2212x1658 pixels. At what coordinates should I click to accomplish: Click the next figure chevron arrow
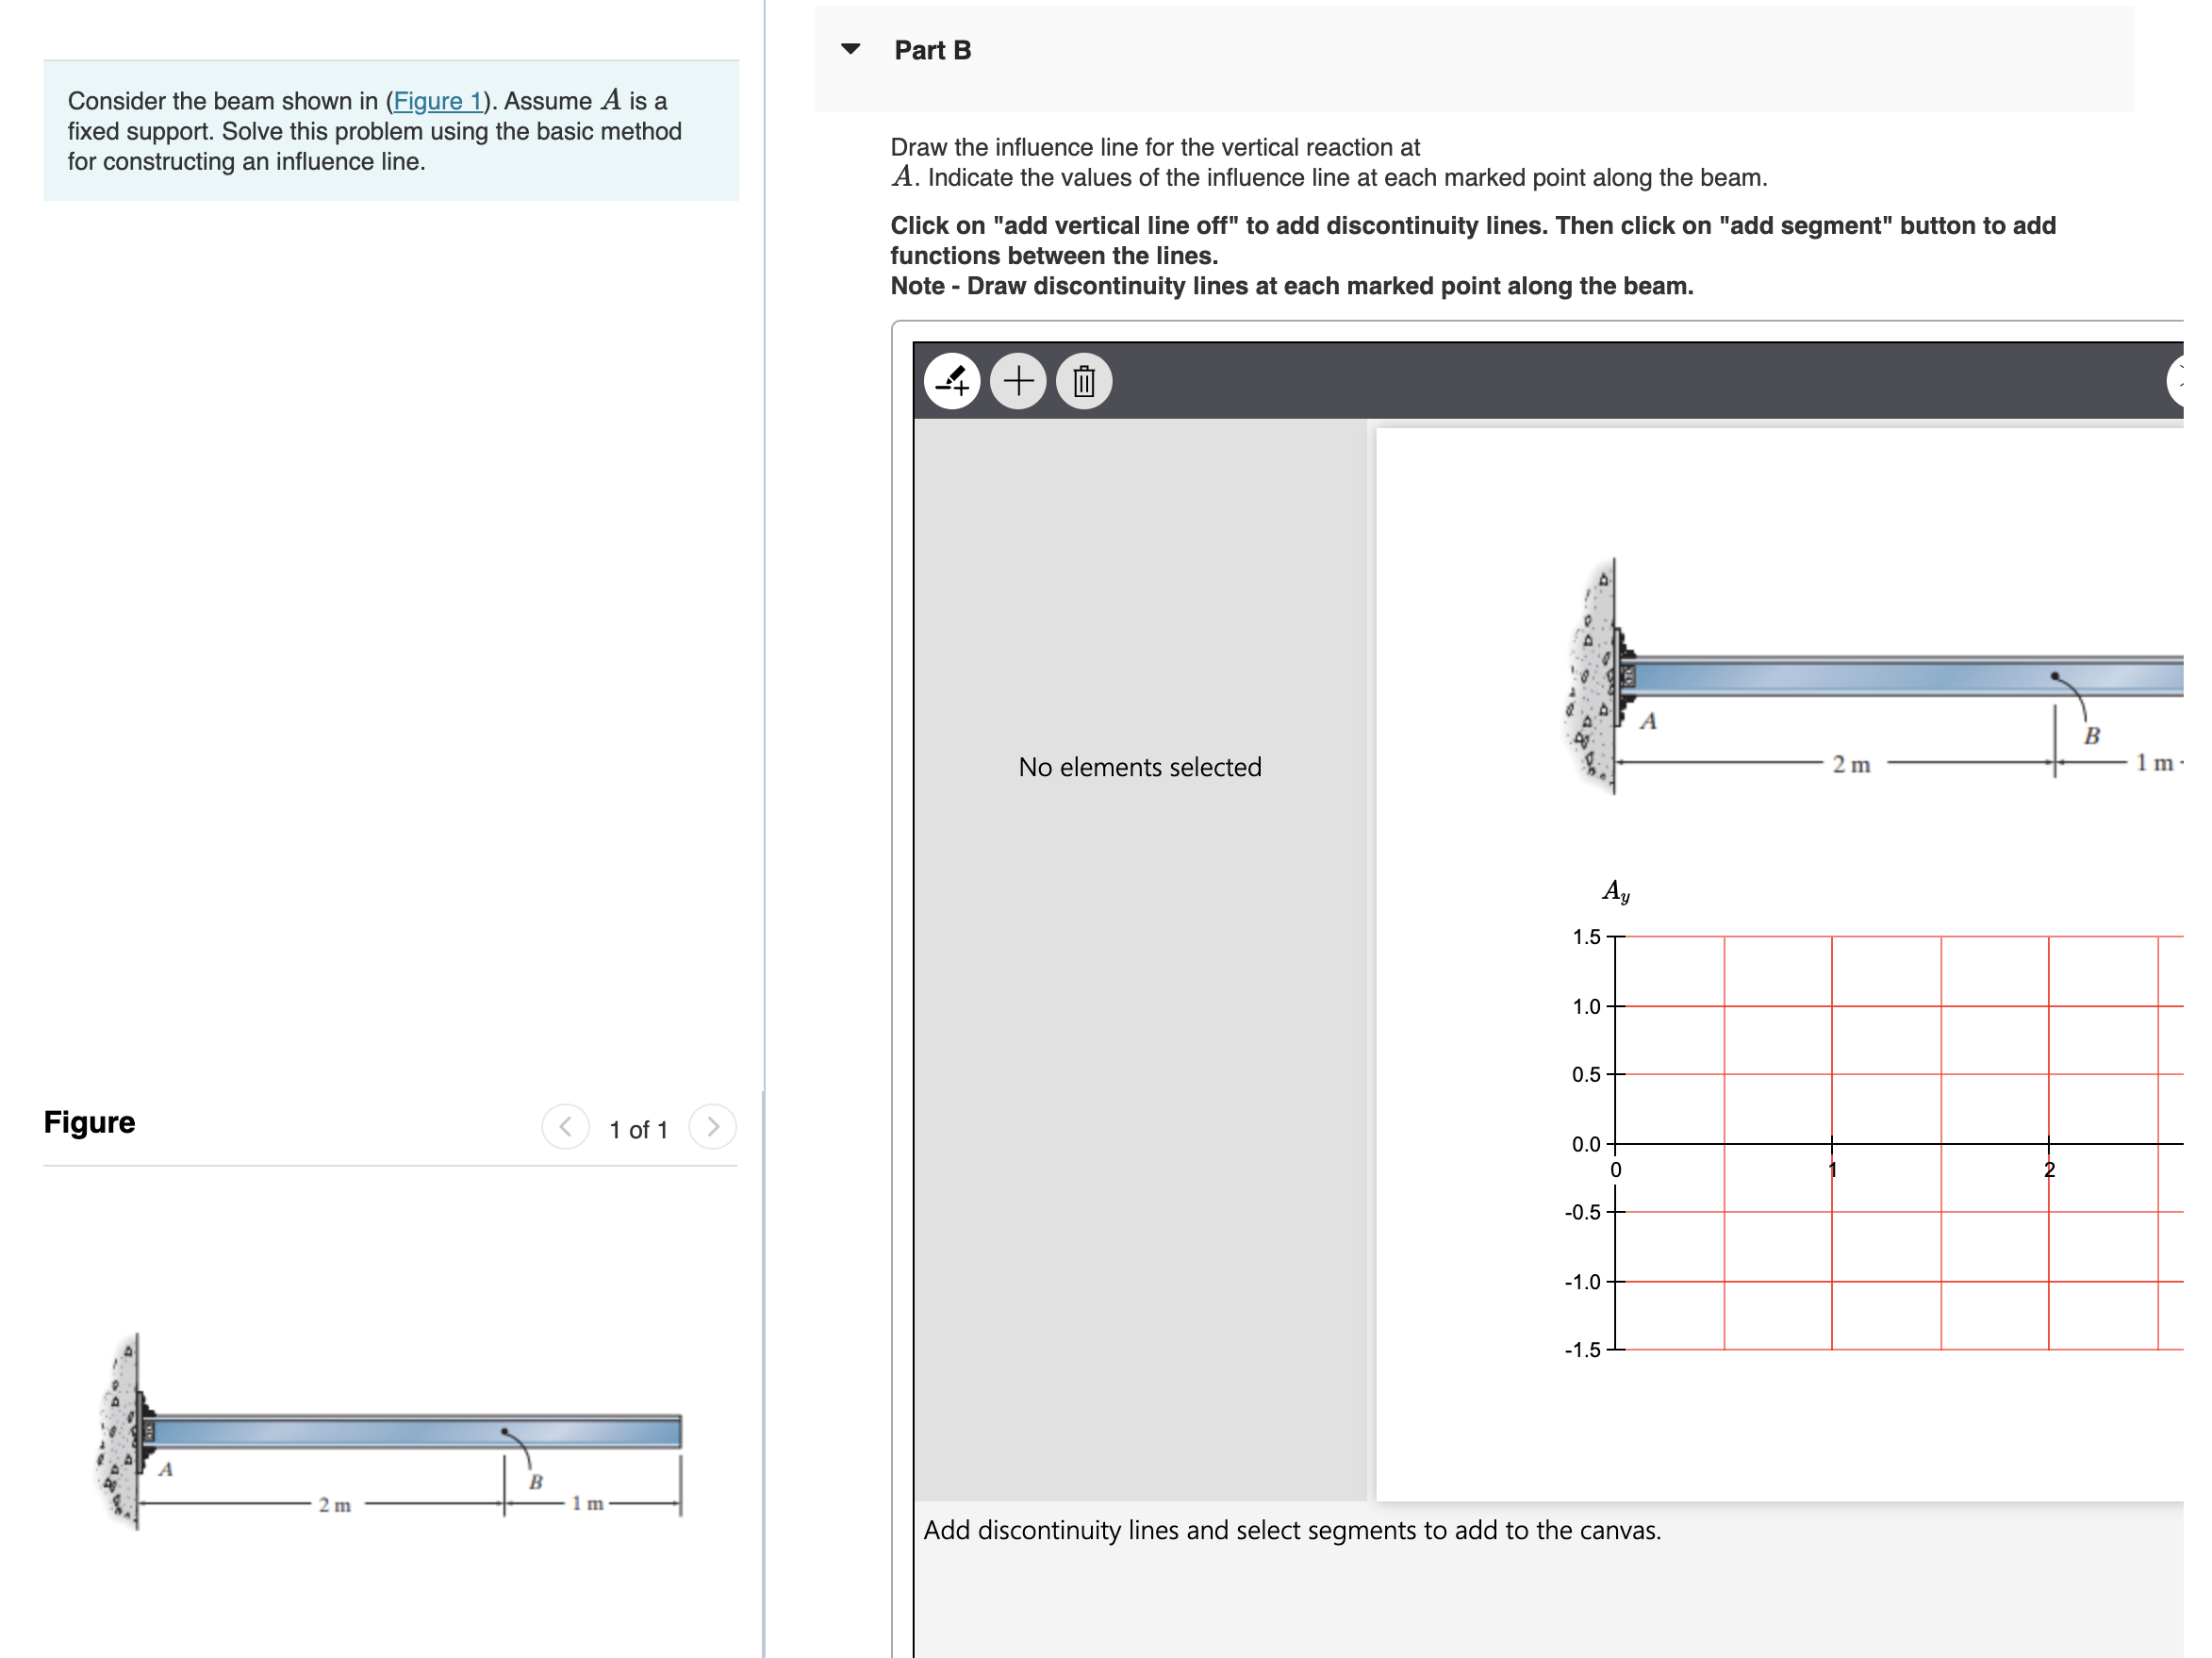pyautogui.click(x=712, y=1127)
